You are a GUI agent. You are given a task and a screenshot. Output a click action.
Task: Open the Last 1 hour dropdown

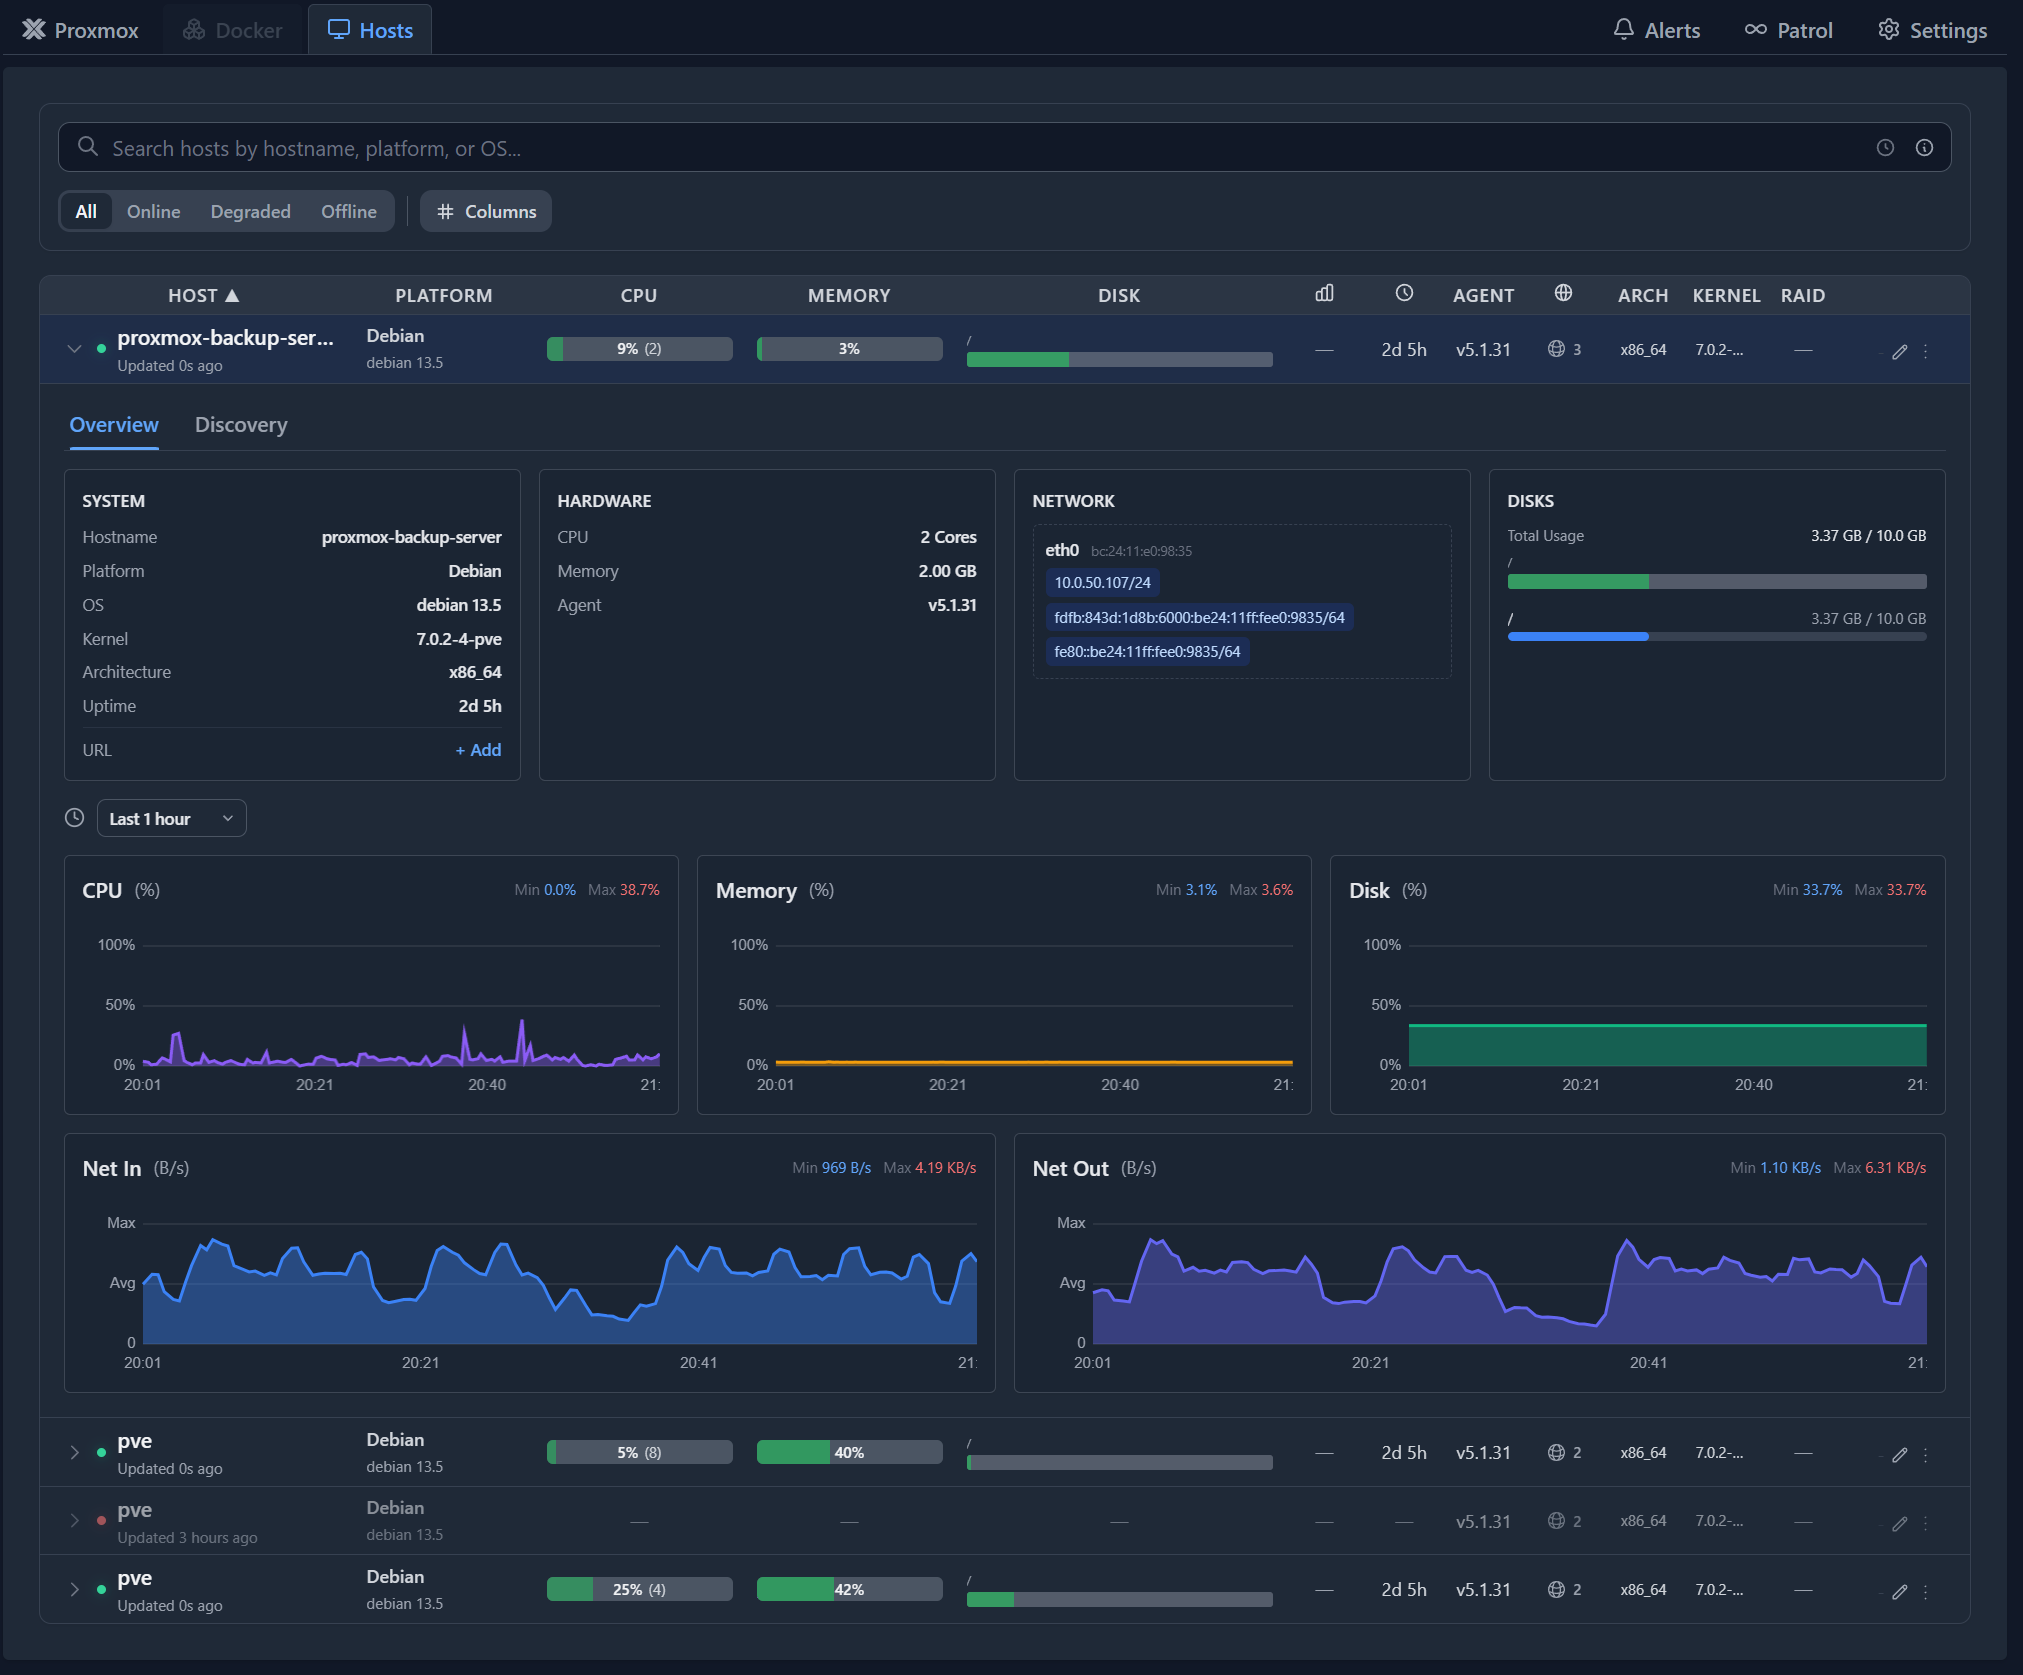171,819
